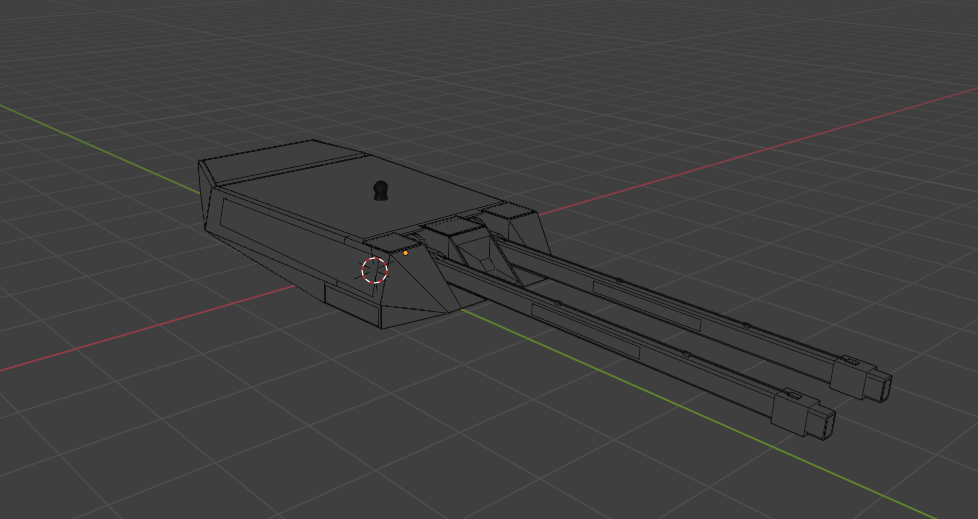Click the recessed panel on far barrel

[647, 307]
